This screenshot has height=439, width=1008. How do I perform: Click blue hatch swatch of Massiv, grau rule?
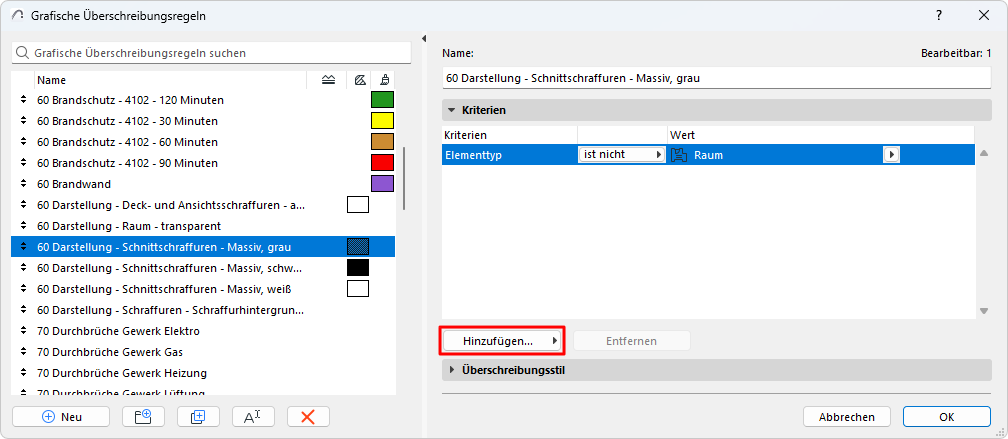(x=358, y=247)
